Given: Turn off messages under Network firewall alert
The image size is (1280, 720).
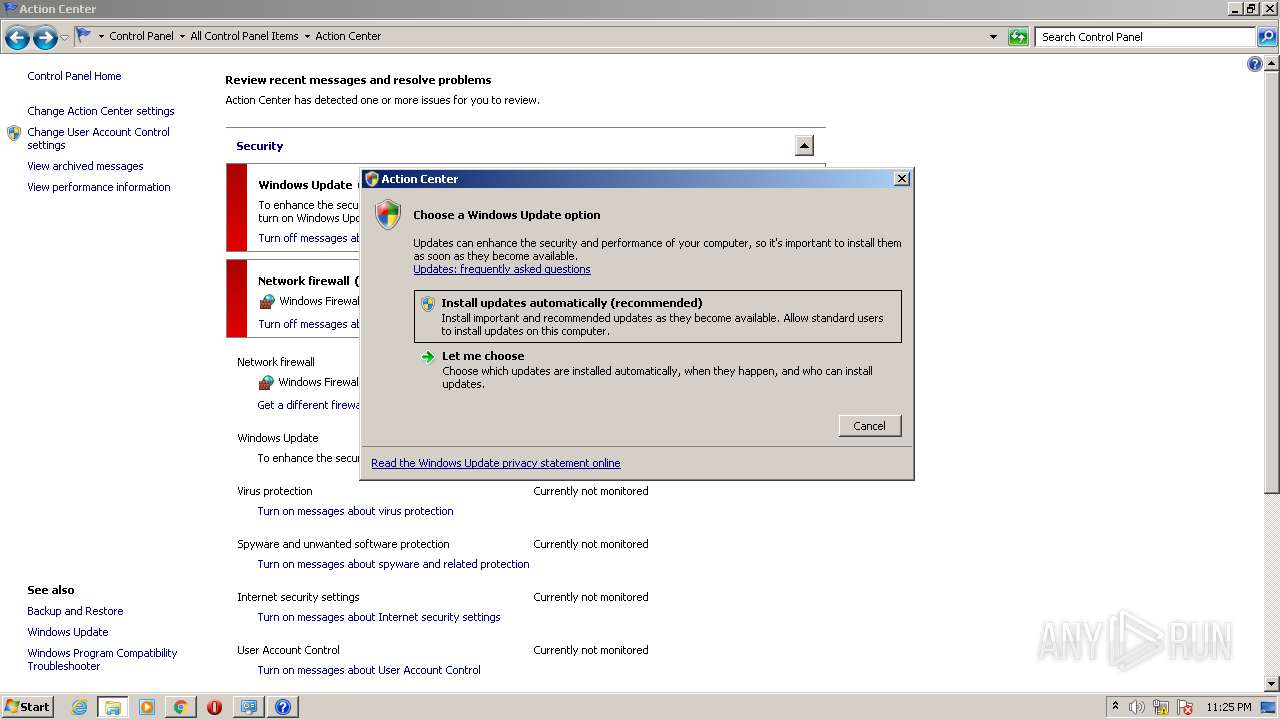Looking at the screenshot, I should (x=308, y=324).
